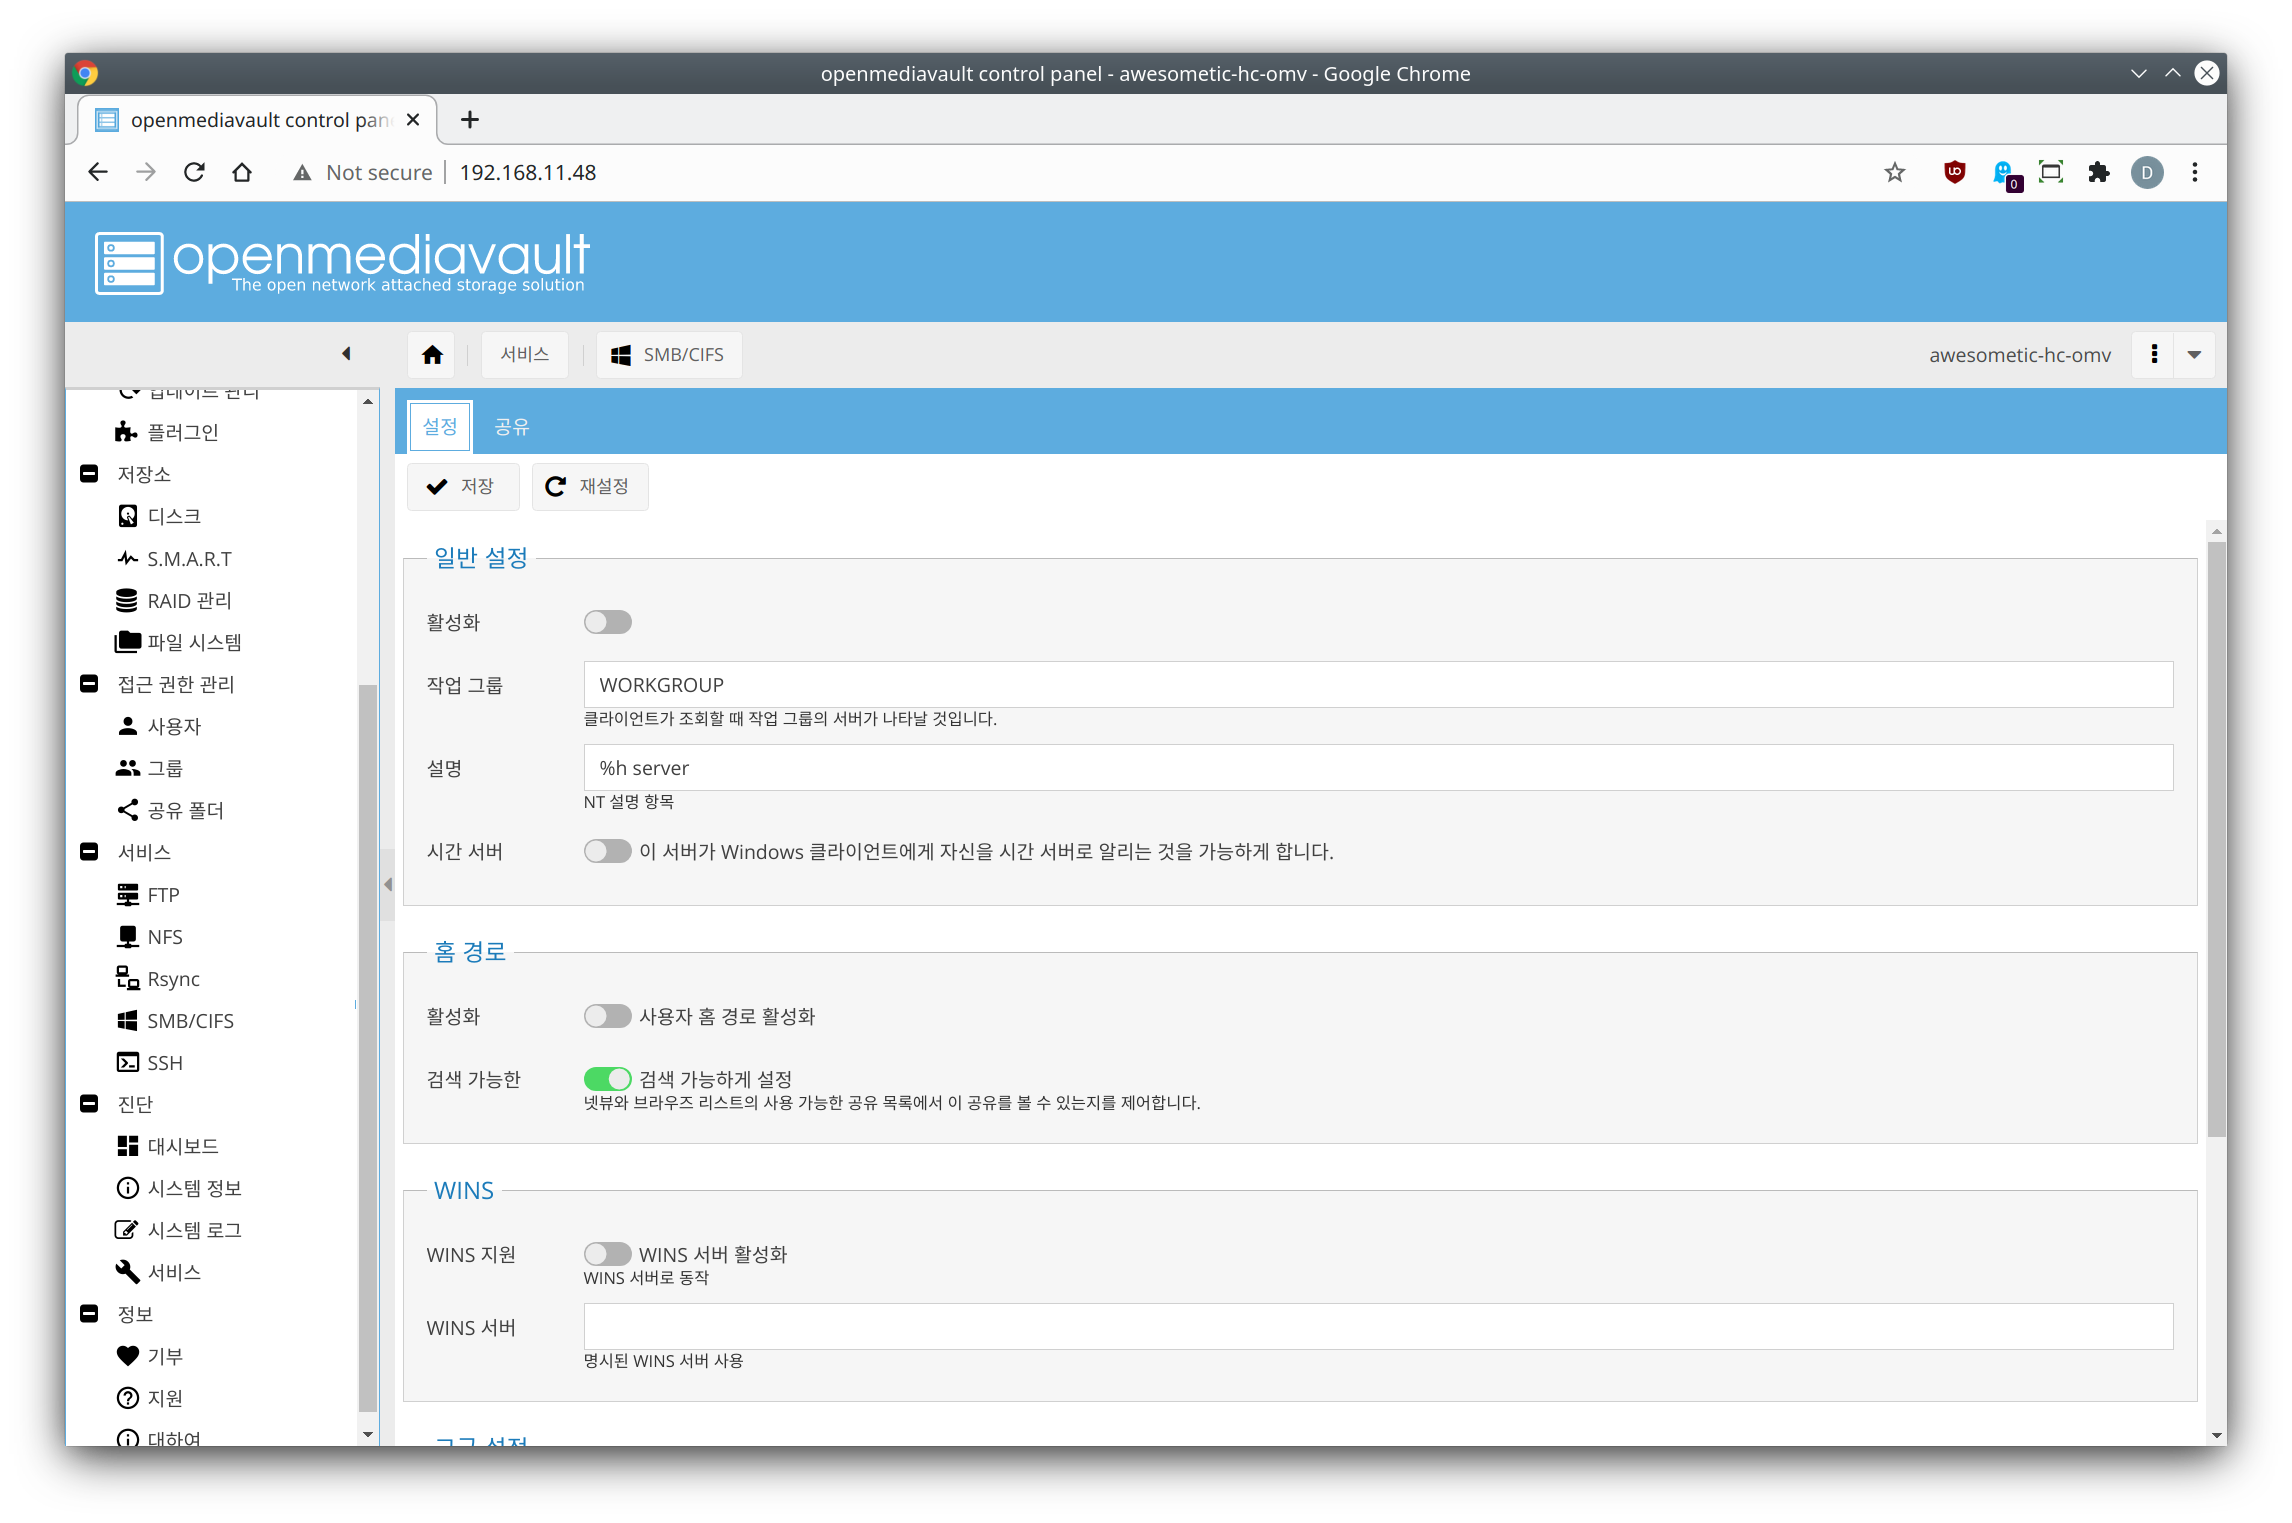2292x1523 pixels.
Task: Open the dropdown arrow beside awesometic-hc-omv
Action: click(x=2194, y=355)
